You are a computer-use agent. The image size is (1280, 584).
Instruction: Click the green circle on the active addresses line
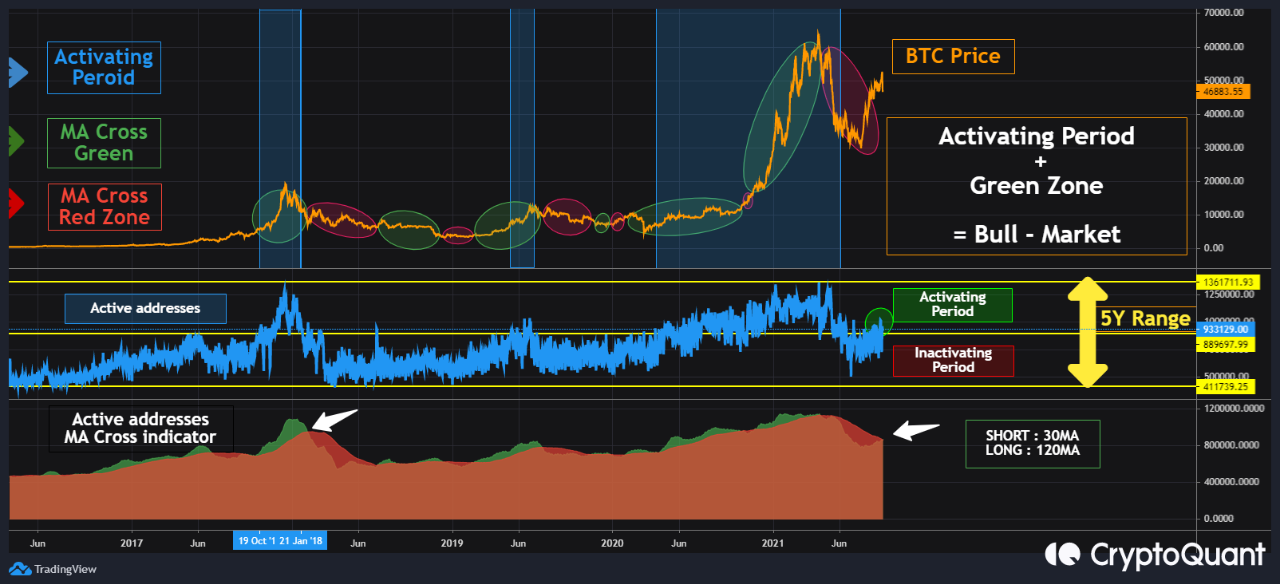click(878, 321)
